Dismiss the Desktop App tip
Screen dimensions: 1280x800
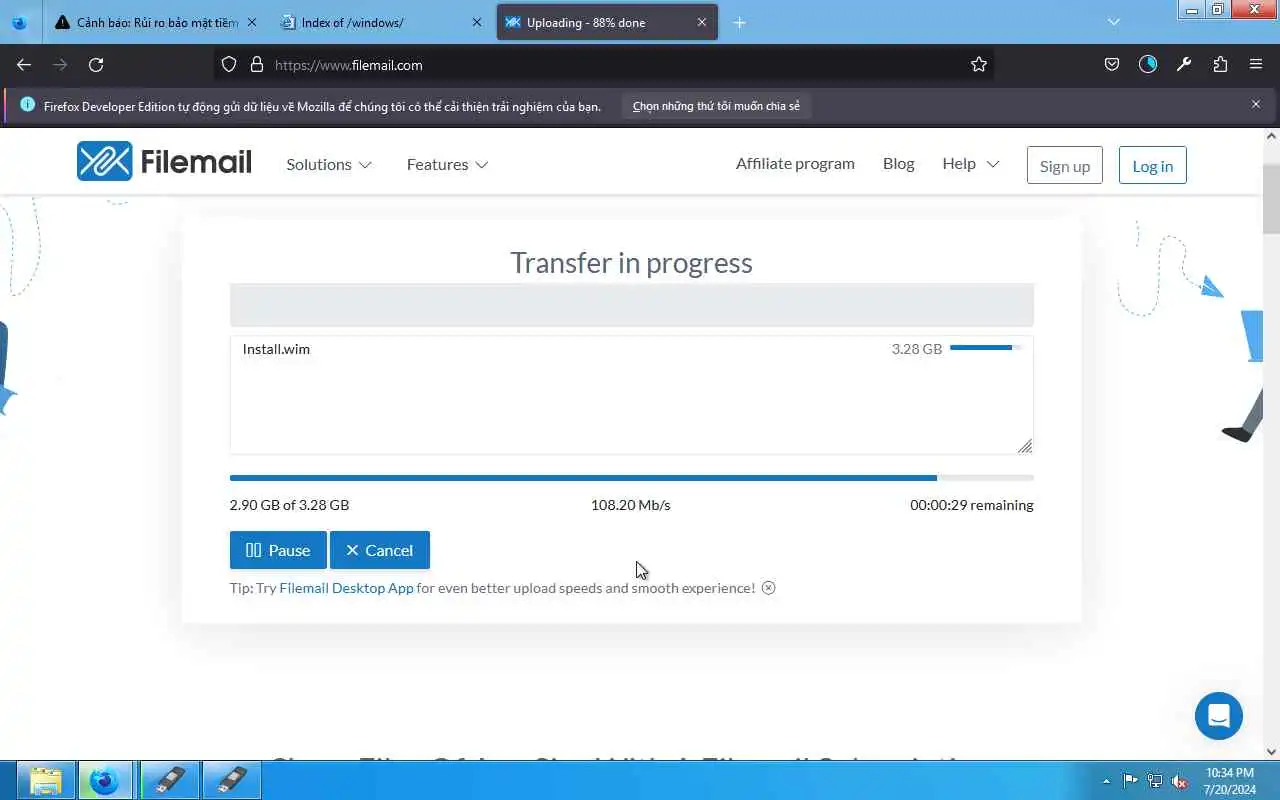click(x=768, y=588)
